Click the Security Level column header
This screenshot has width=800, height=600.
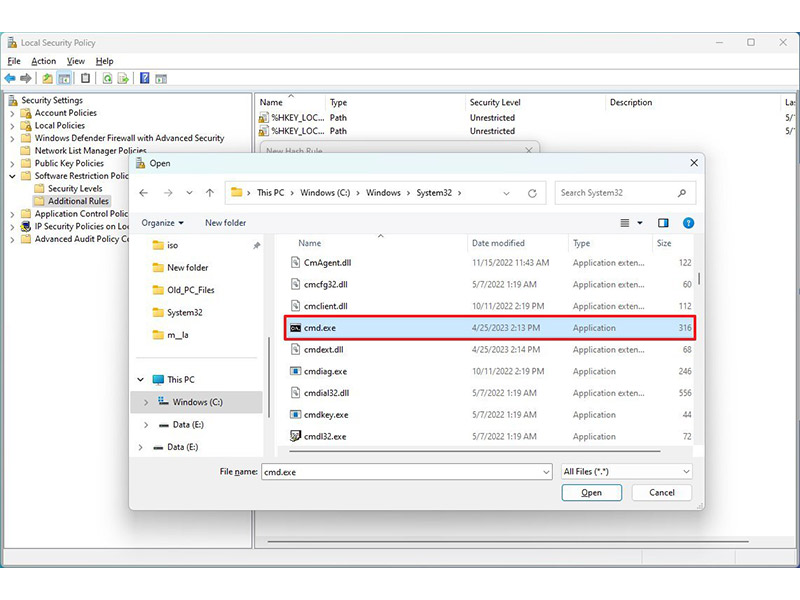pyautogui.click(x=495, y=103)
